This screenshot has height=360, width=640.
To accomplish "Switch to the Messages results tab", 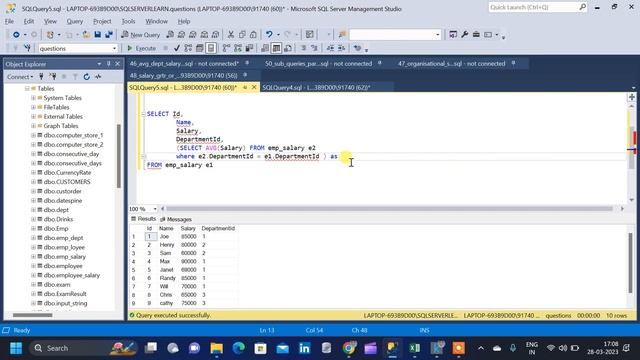I will (x=176, y=220).
